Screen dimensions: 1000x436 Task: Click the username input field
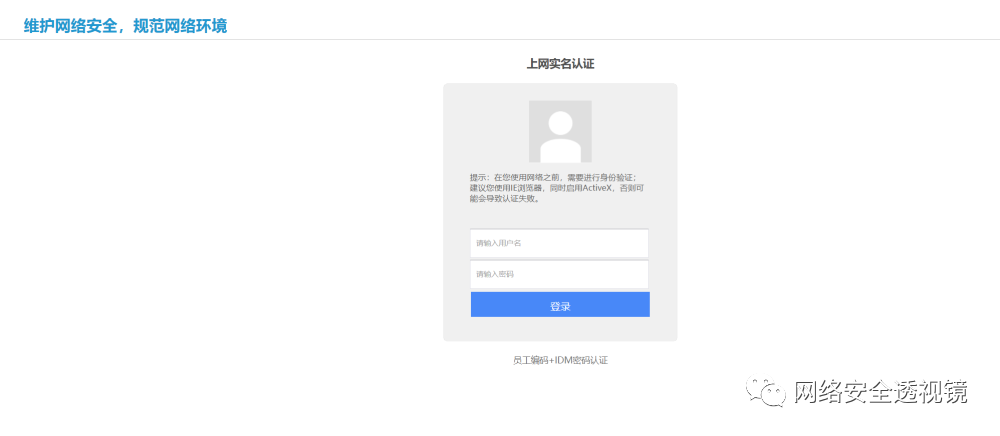559,243
